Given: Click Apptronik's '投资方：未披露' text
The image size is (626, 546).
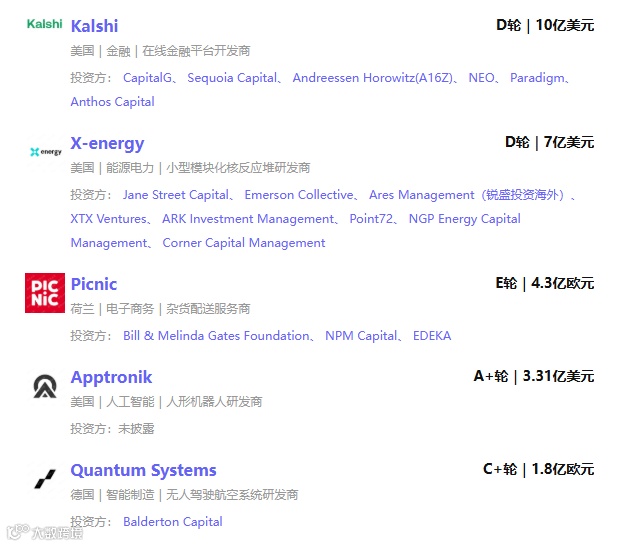Looking at the screenshot, I should pyautogui.click(x=112, y=429).
